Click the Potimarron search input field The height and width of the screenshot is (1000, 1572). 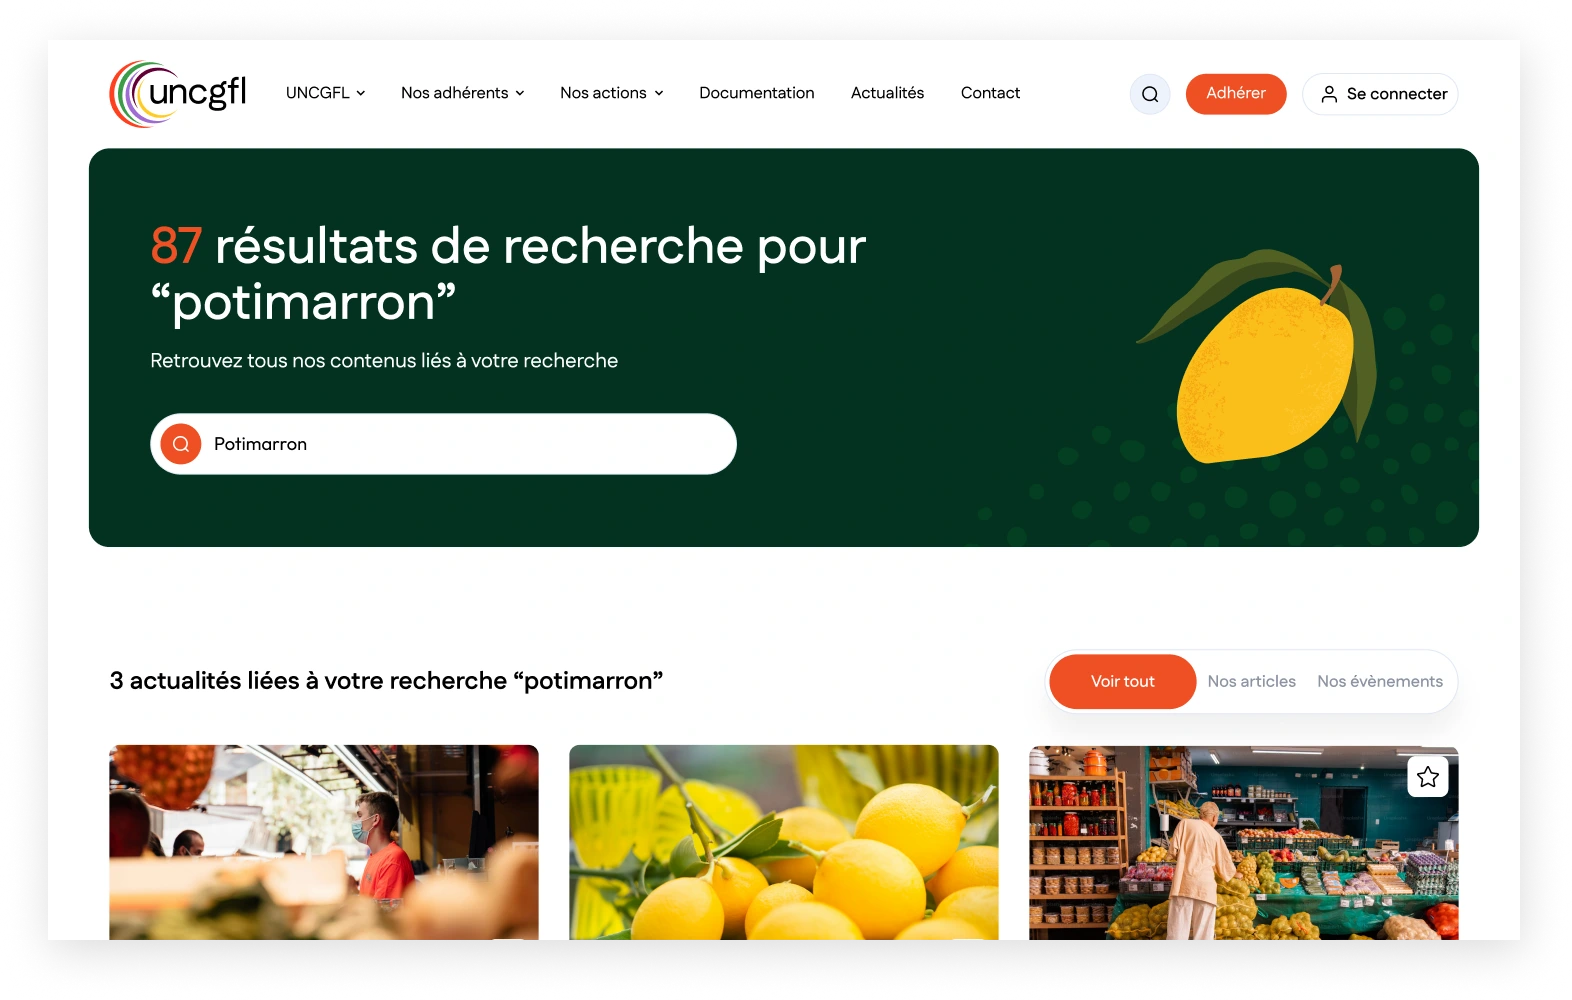point(443,444)
